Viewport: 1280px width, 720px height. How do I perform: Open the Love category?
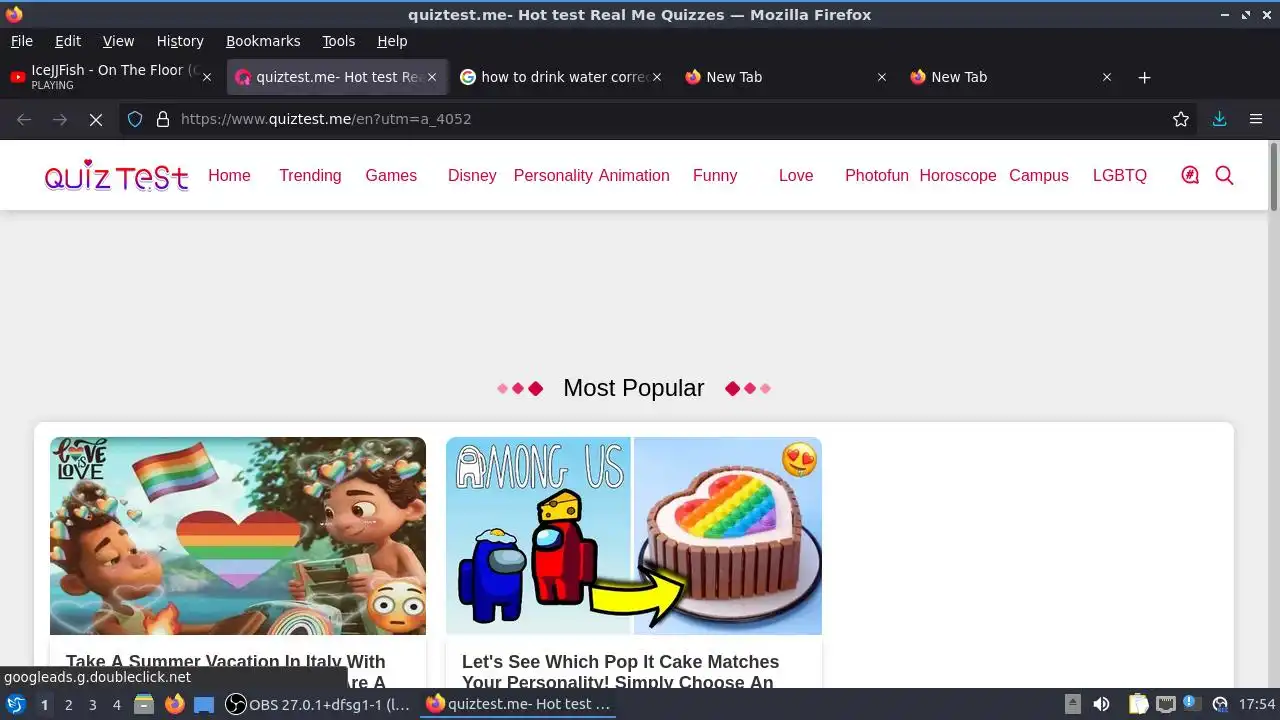(x=796, y=175)
